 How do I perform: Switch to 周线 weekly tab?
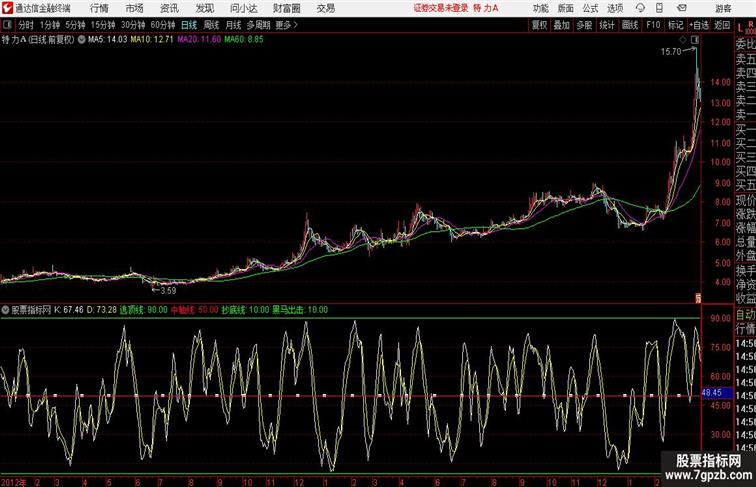(x=211, y=25)
